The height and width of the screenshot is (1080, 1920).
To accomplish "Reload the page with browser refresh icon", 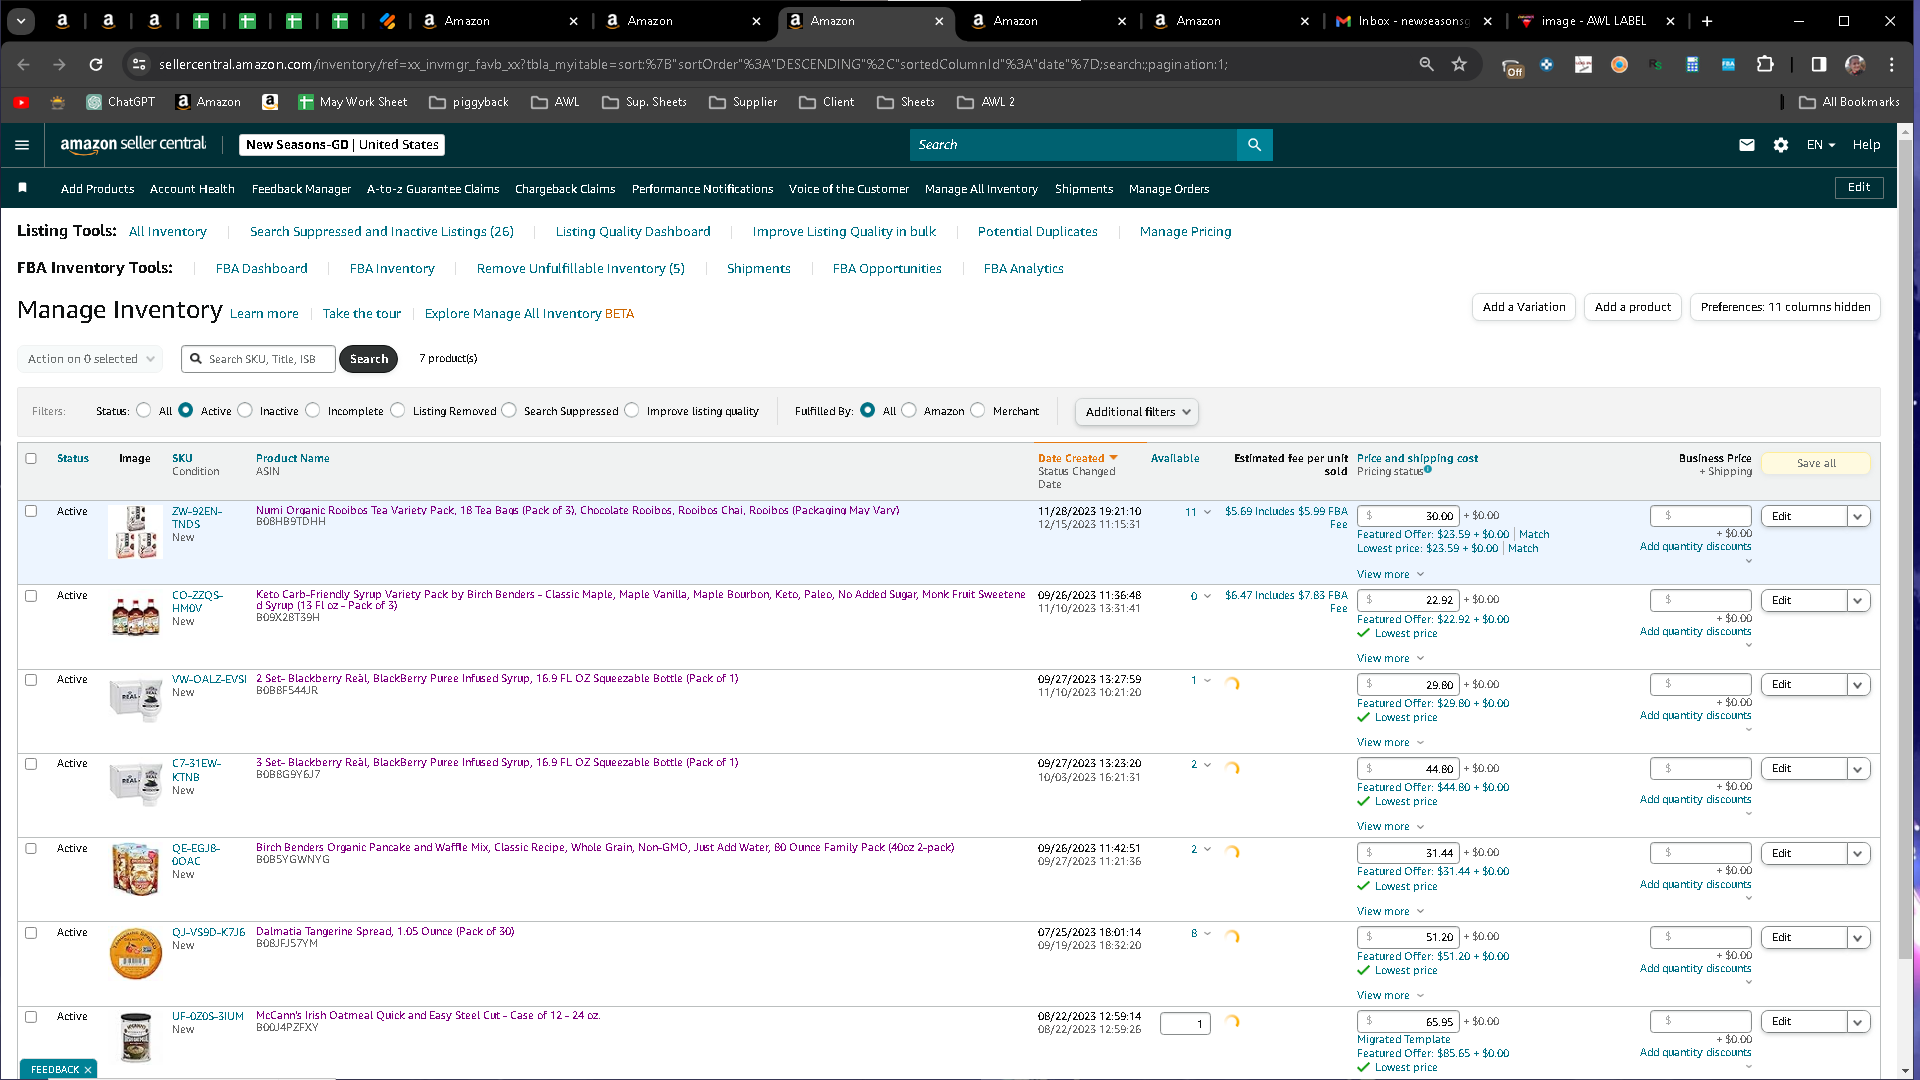I will (96, 64).
